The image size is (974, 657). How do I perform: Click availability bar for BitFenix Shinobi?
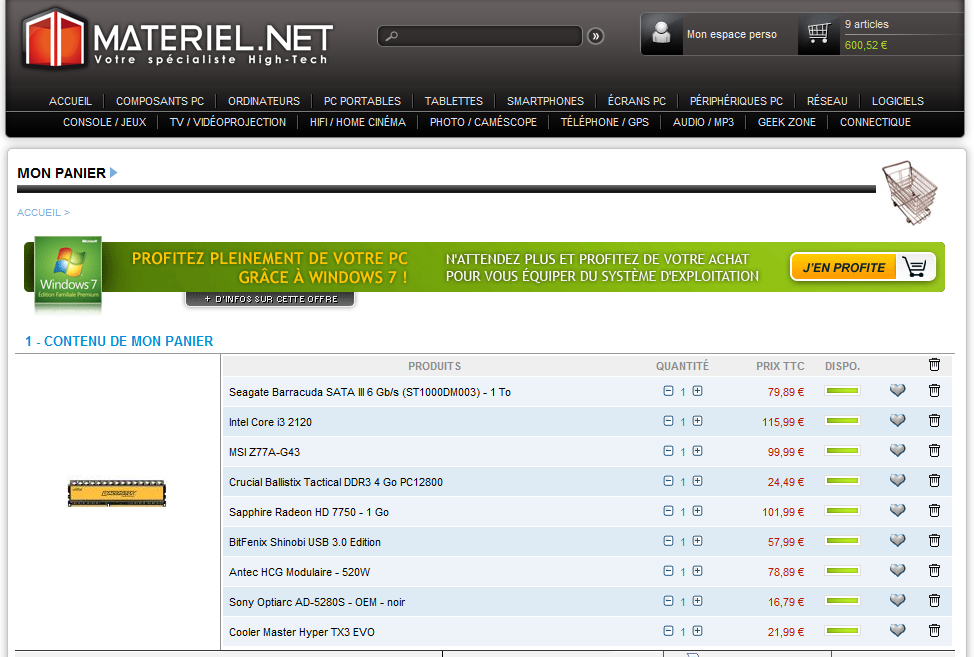pos(842,541)
